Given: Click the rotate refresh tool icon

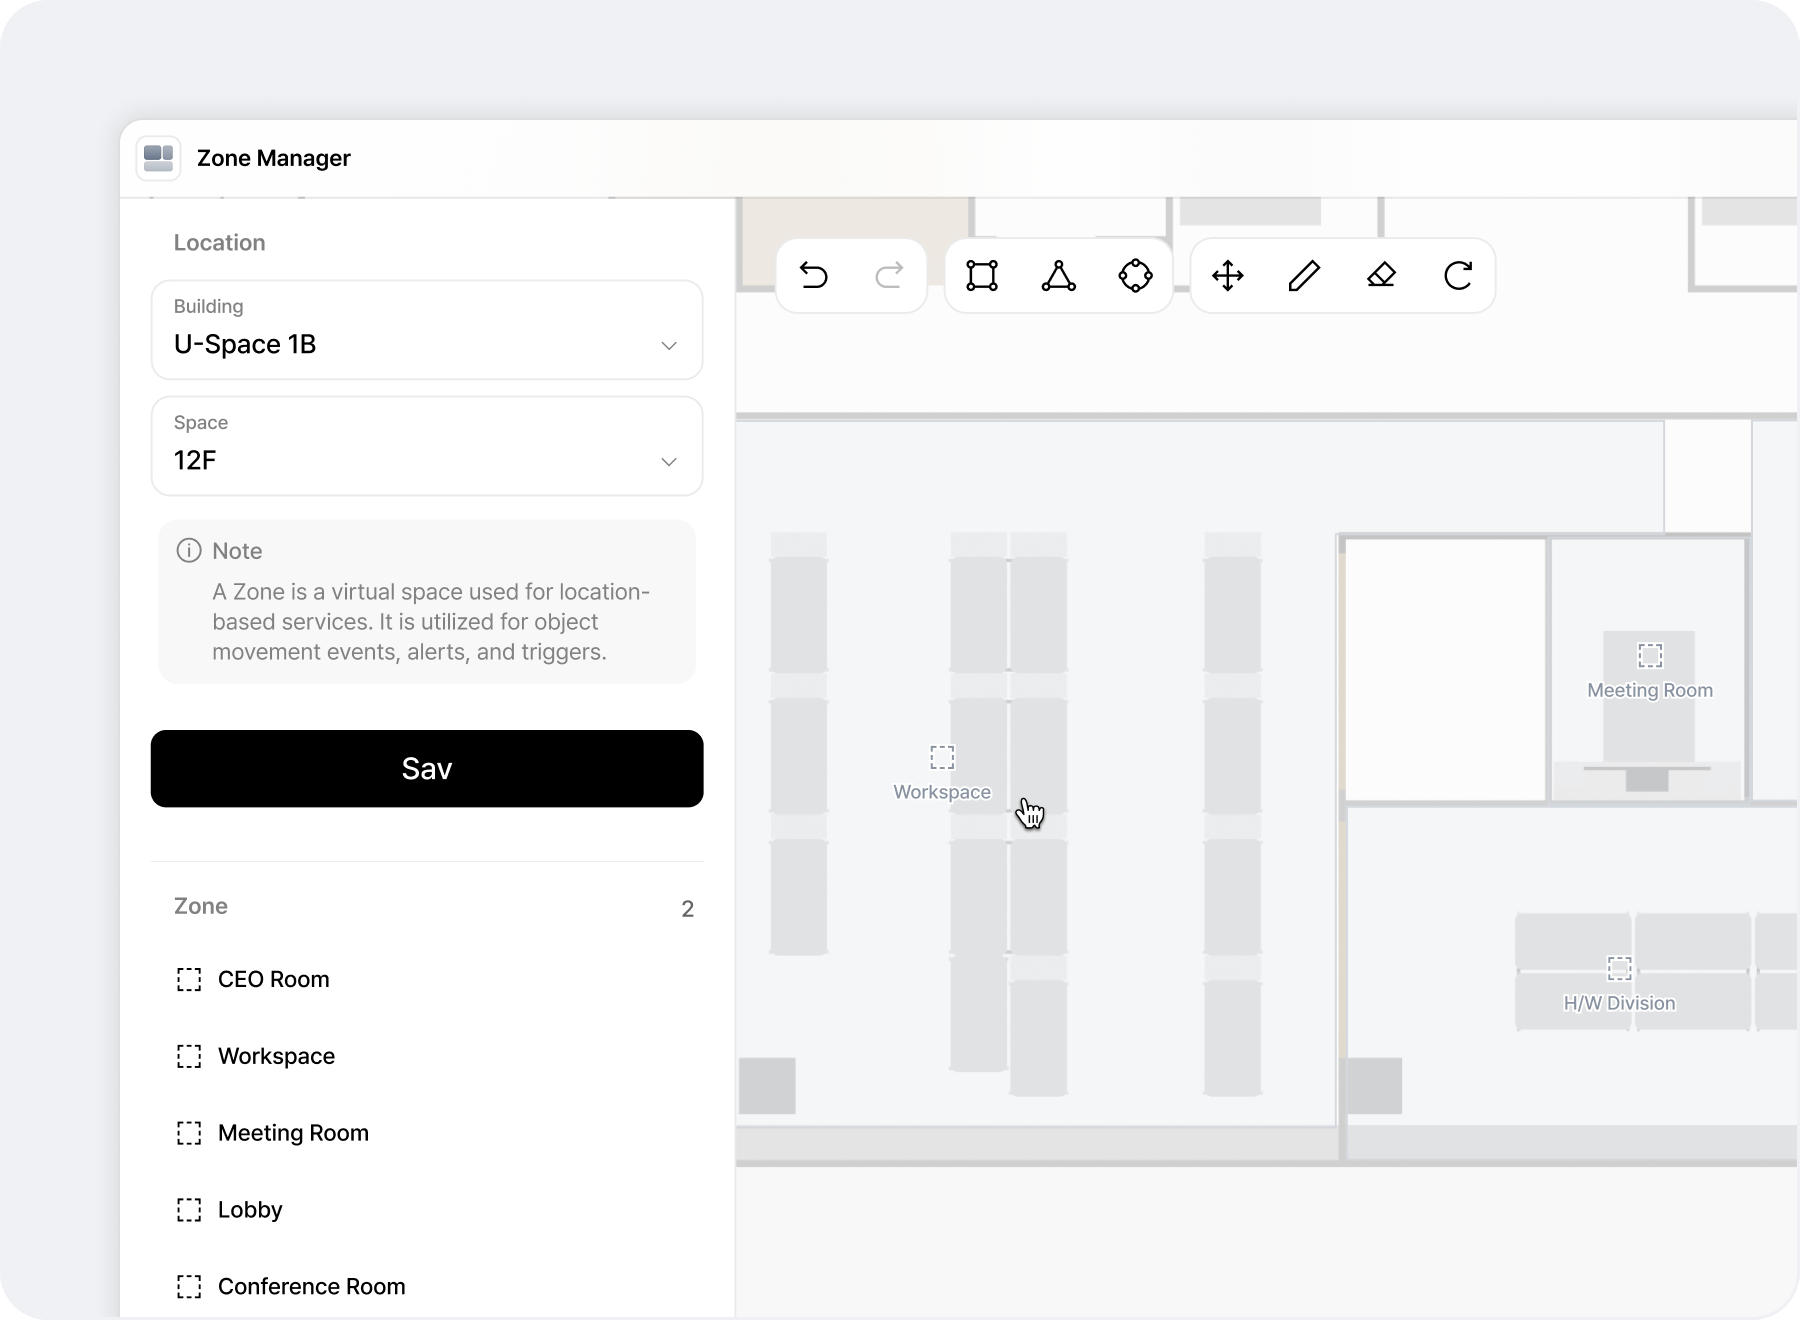Looking at the screenshot, I should (x=1458, y=275).
